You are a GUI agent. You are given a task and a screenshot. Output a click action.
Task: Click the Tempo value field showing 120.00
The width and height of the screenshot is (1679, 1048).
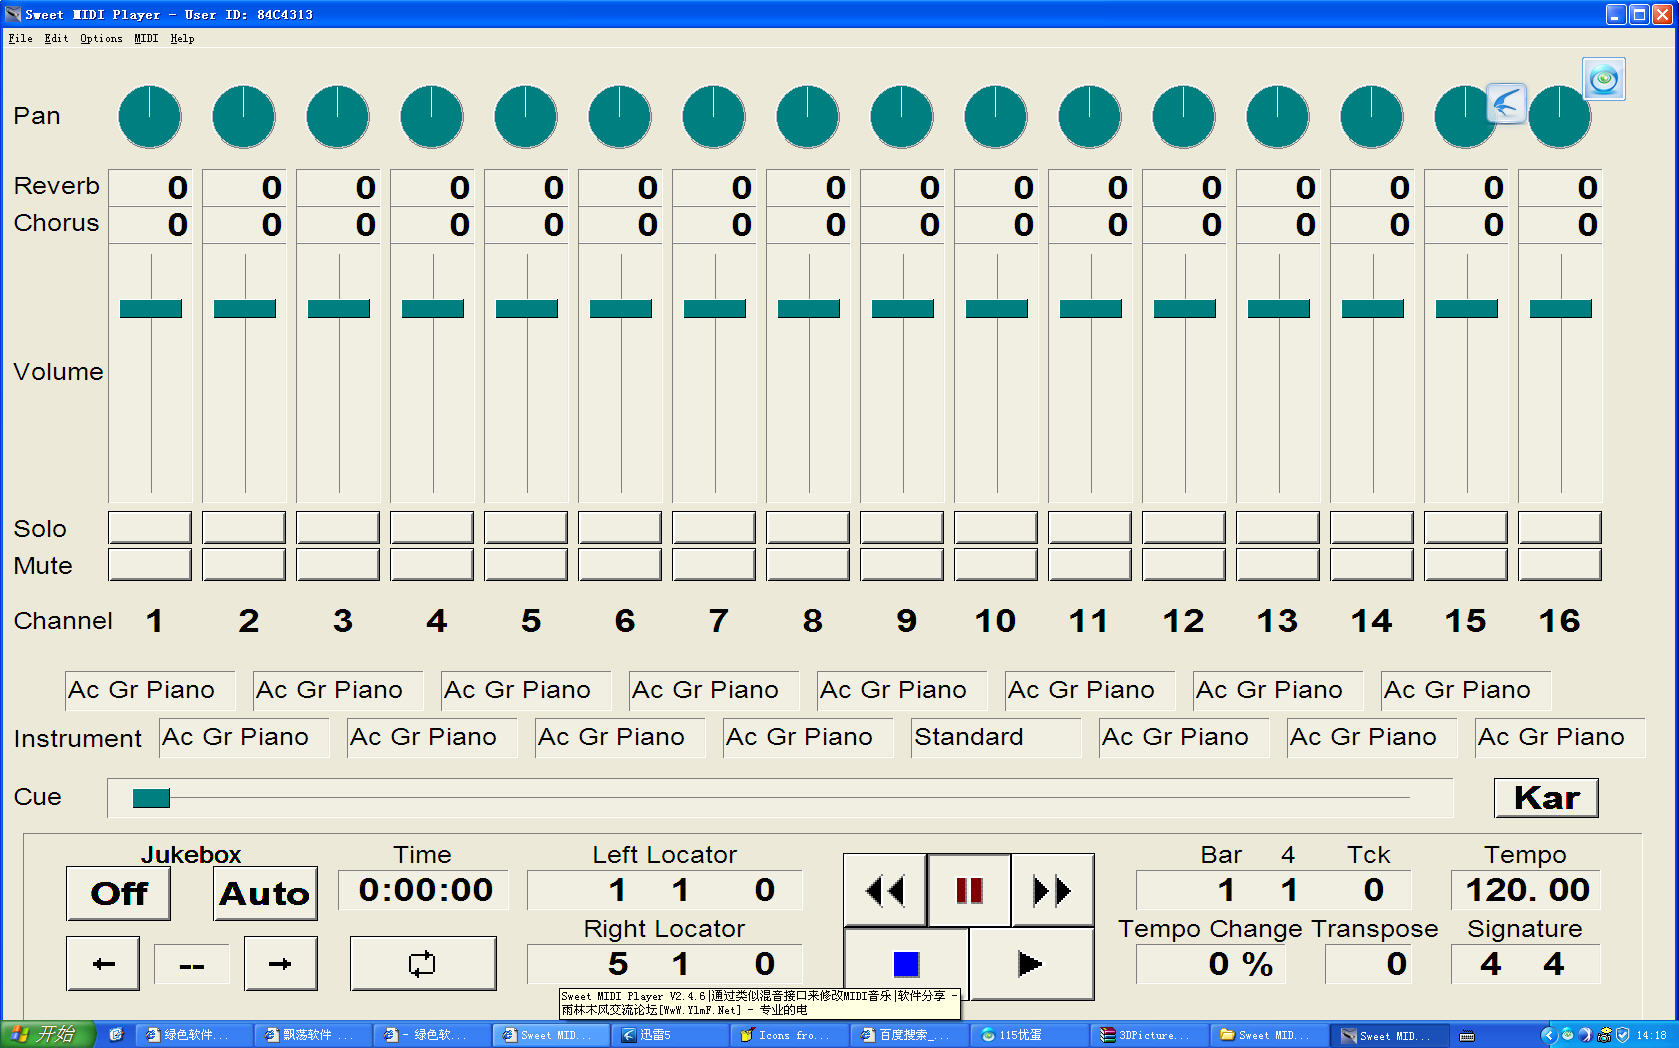(x=1526, y=890)
